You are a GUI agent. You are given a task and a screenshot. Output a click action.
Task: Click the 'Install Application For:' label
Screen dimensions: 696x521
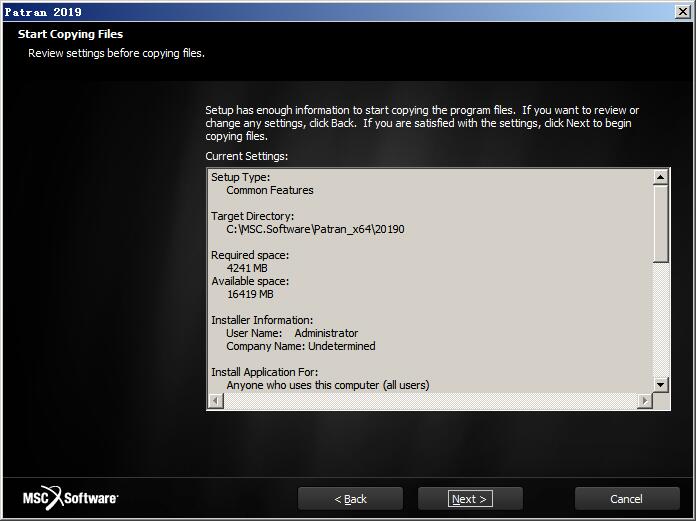pos(265,372)
